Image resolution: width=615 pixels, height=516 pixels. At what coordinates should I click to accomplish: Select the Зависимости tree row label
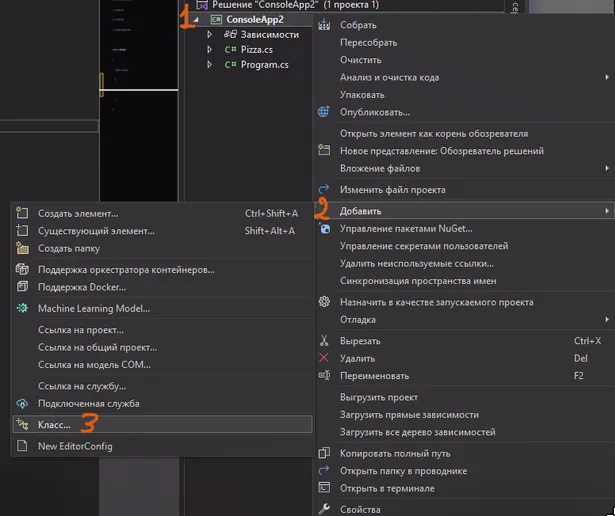(x=269, y=35)
